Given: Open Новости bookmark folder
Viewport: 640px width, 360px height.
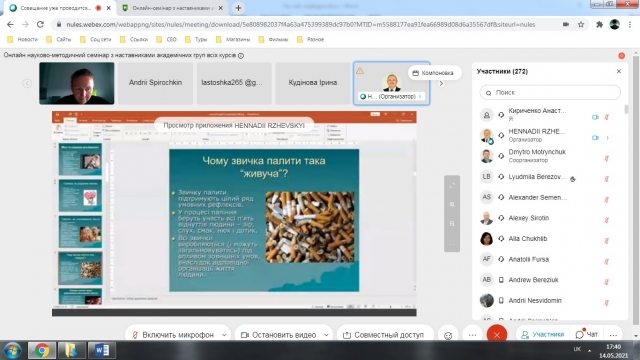Looking at the screenshot, I should click(x=22, y=40).
